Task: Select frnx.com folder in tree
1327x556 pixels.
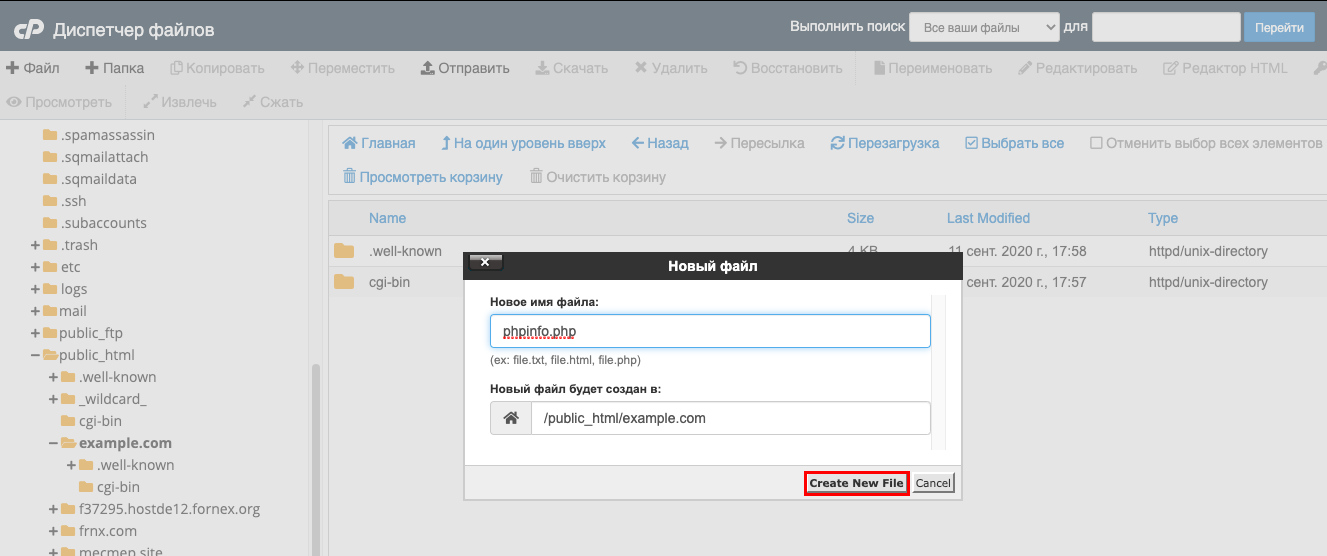Action: tap(99, 531)
